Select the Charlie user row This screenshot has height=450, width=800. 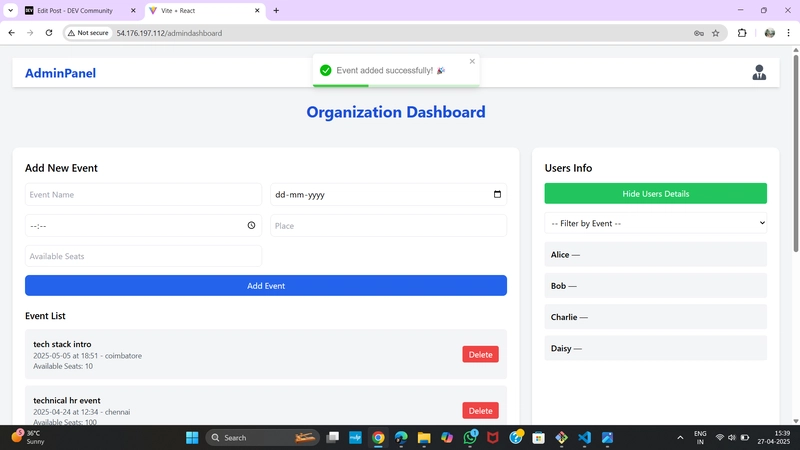click(x=655, y=316)
